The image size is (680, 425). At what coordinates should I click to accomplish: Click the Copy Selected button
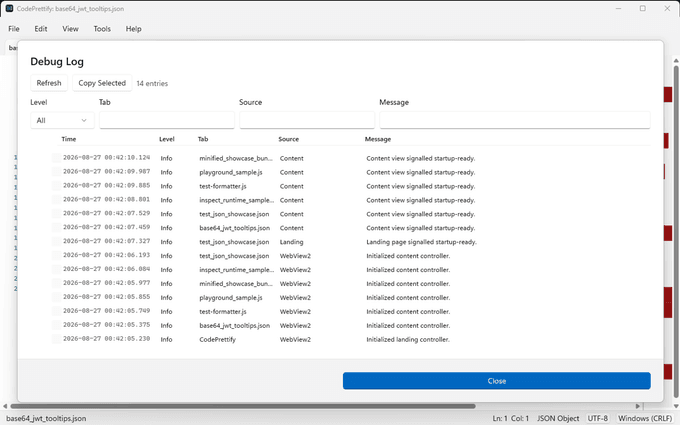point(102,83)
